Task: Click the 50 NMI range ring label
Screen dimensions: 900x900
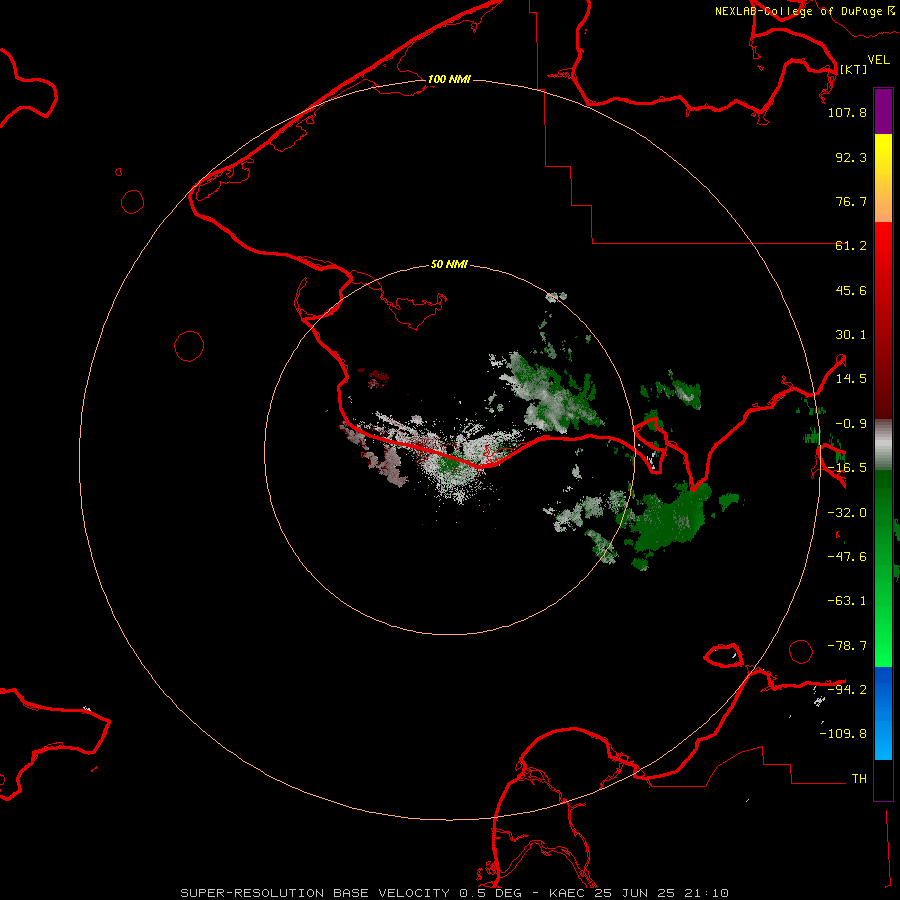Action: pyautogui.click(x=449, y=265)
